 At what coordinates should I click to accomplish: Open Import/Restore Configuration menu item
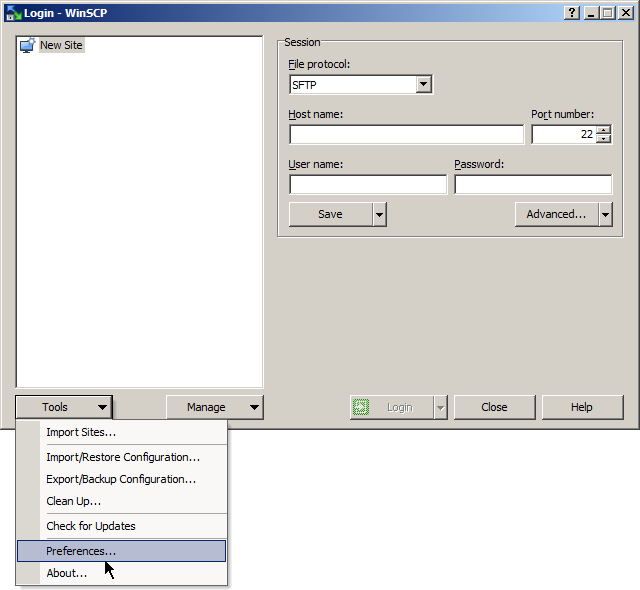coord(122,457)
